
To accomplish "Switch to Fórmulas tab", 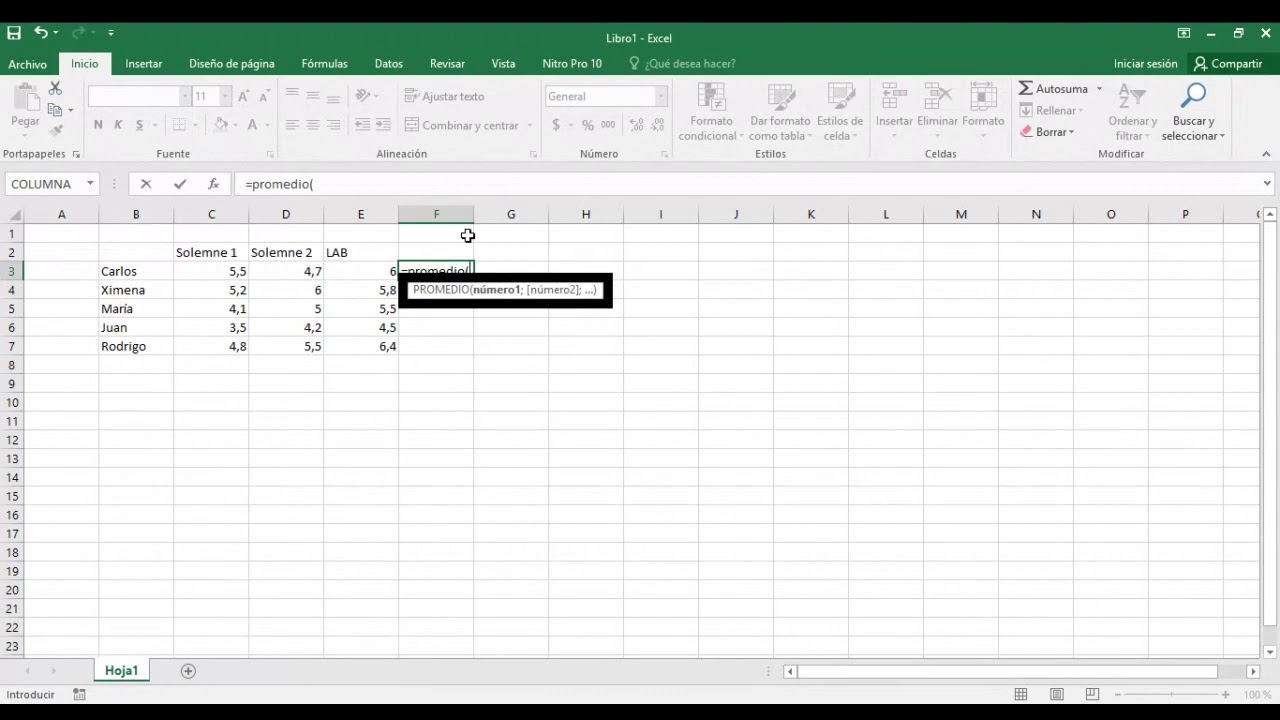I will pos(324,64).
